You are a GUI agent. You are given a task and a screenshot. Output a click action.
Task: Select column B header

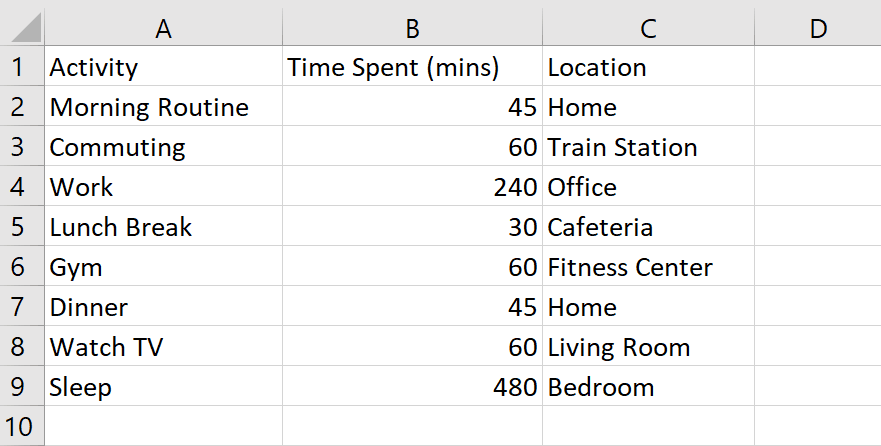tap(412, 29)
